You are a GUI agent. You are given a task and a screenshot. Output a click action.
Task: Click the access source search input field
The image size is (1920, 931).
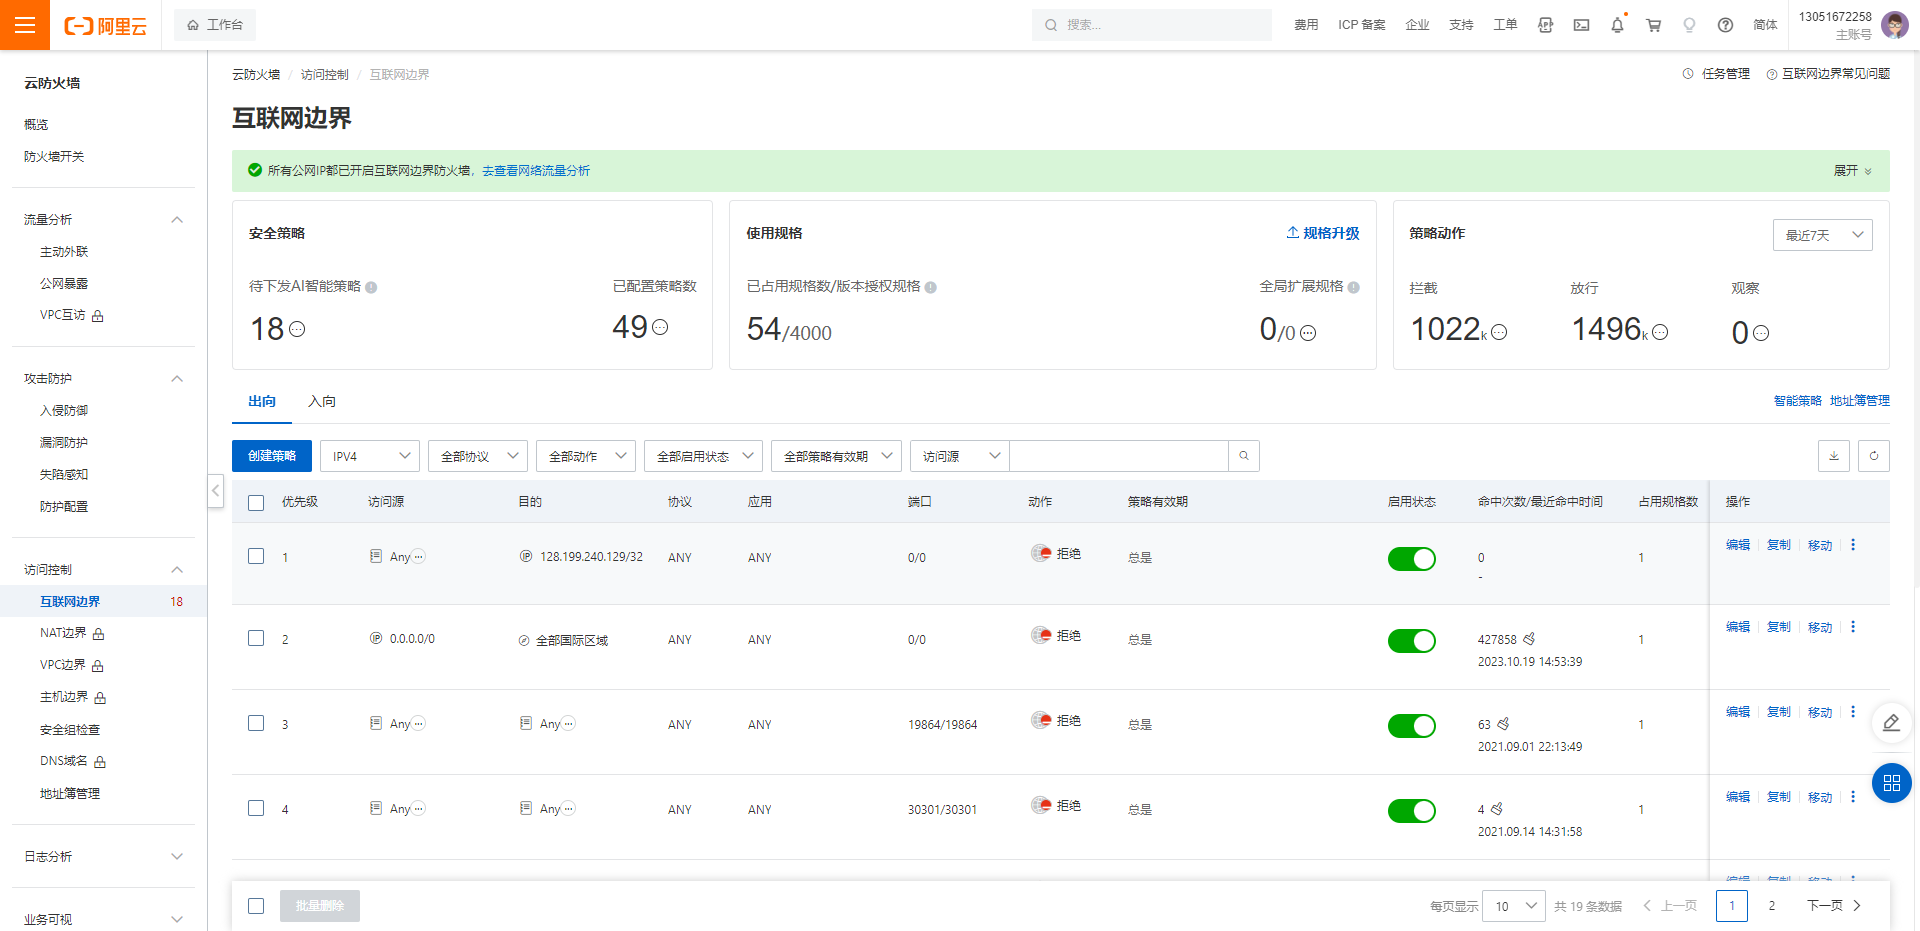coord(1119,456)
